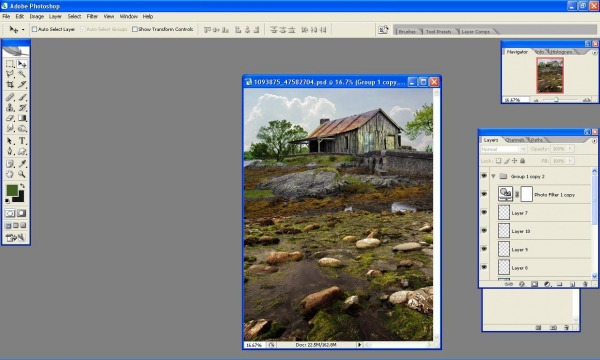
Task: Reset to default foreground and background colors
Action: tap(8, 201)
